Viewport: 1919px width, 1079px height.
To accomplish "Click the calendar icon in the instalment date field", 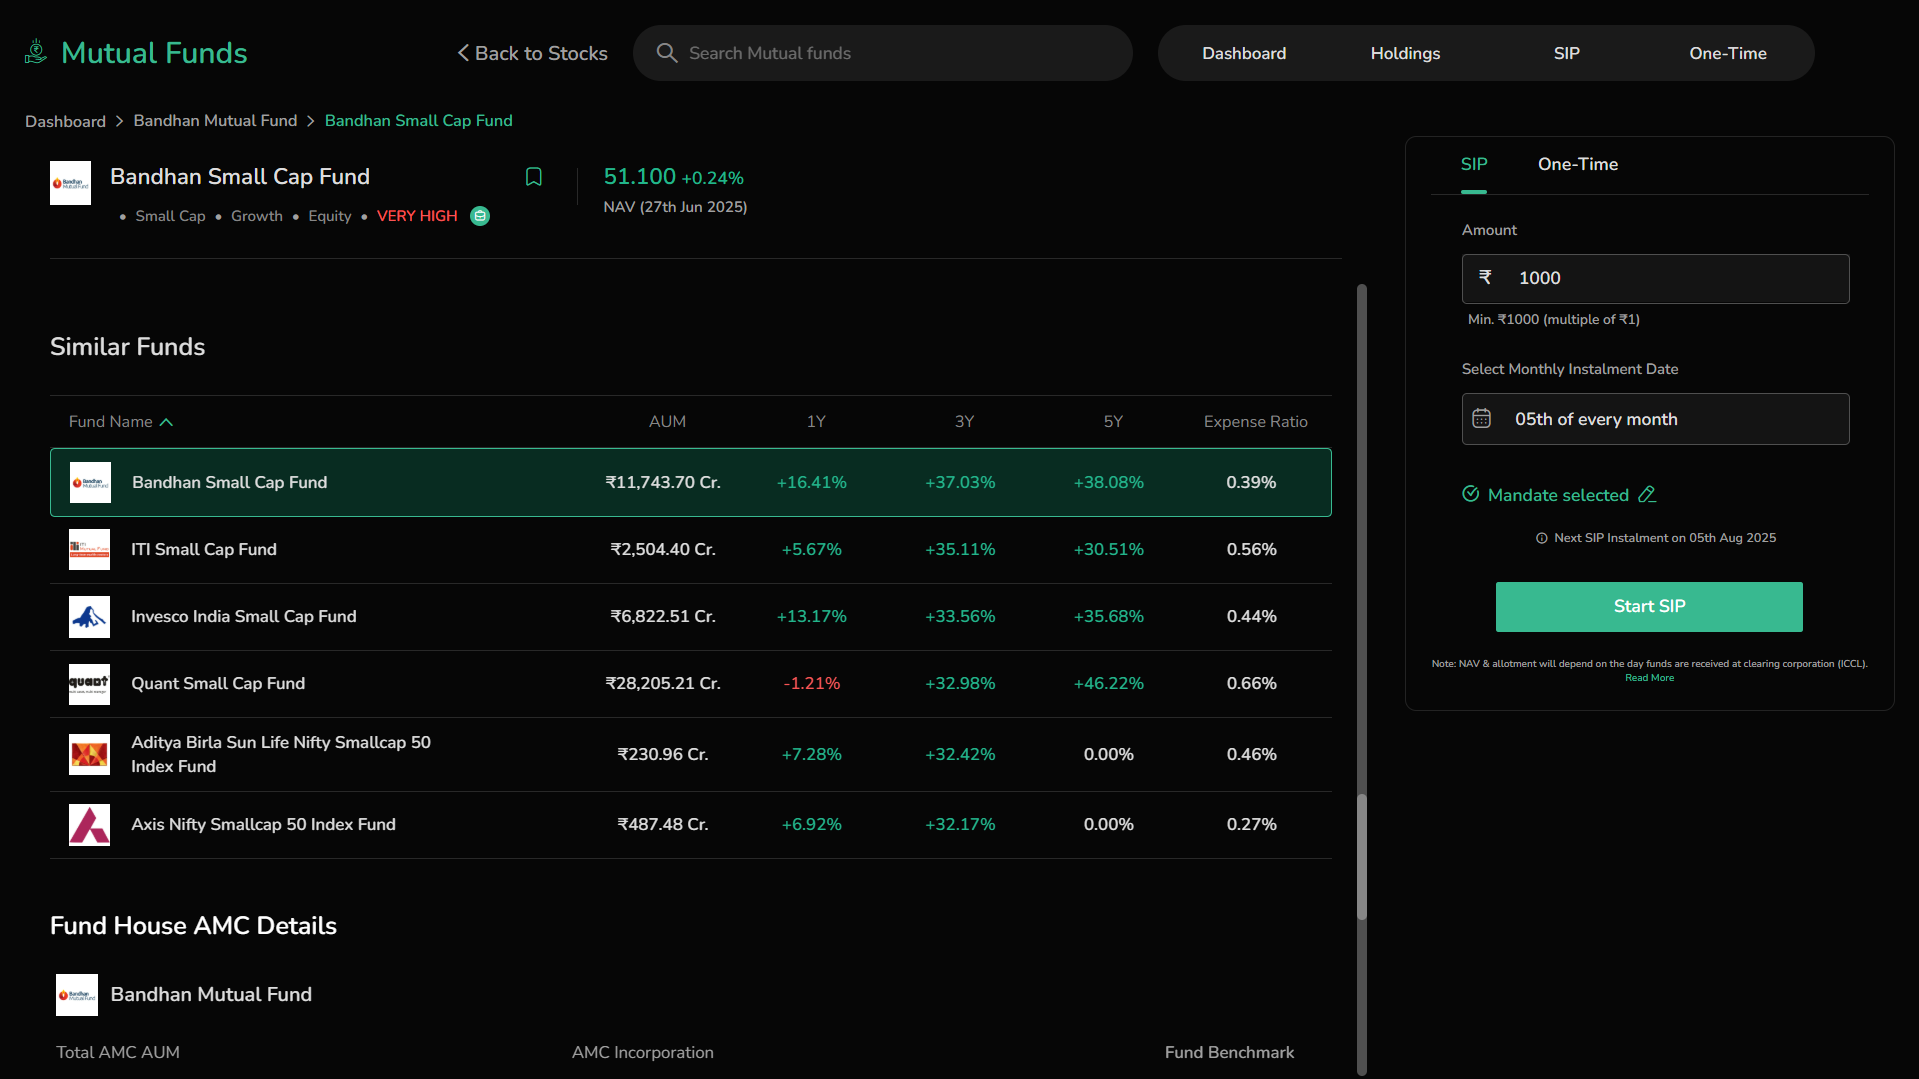I will pos(1482,419).
